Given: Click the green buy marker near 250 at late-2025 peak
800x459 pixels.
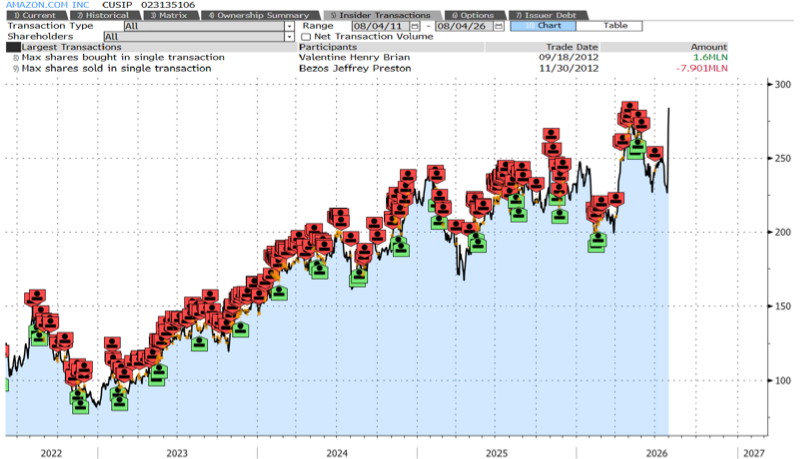Looking at the screenshot, I should click(637, 146).
